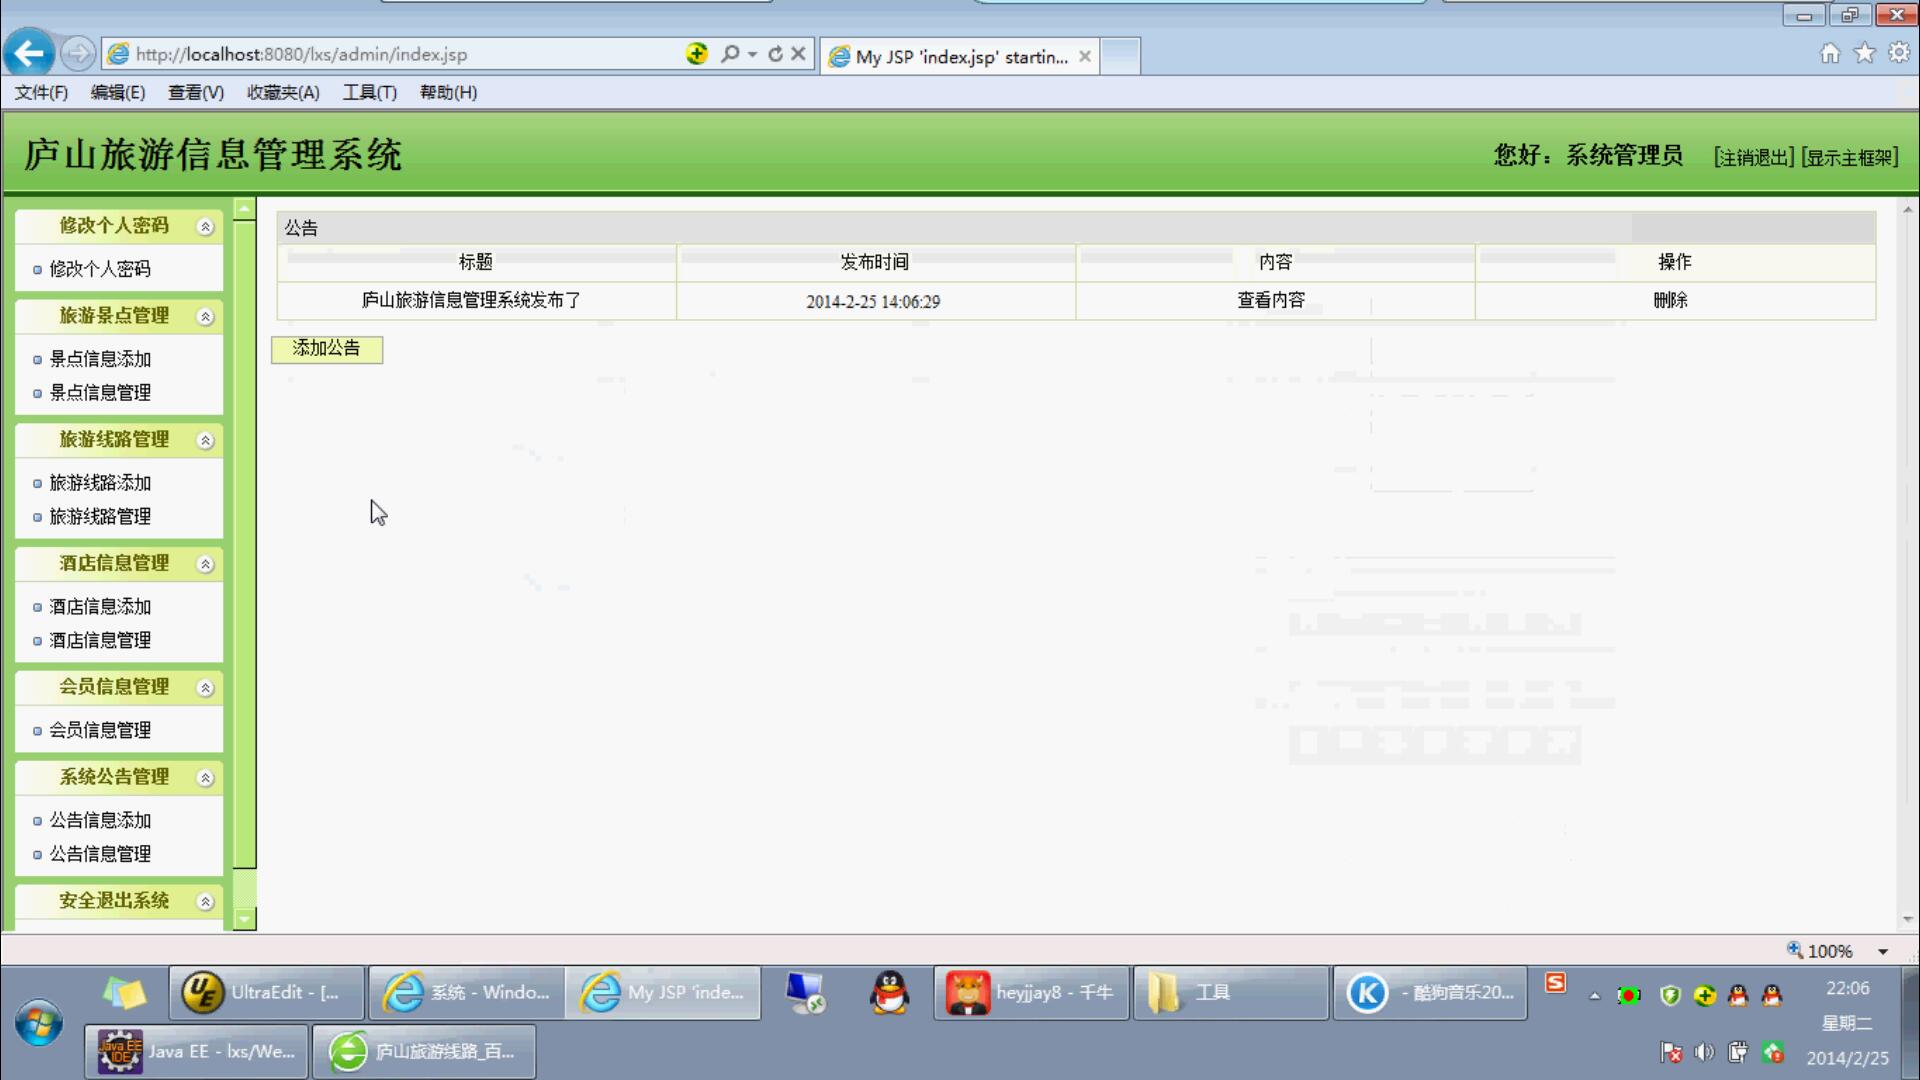This screenshot has width=1920, height=1080.
Task: Click the sidebar scrollbar up arrow
Action: pyautogui.click(x=245, y=208)
